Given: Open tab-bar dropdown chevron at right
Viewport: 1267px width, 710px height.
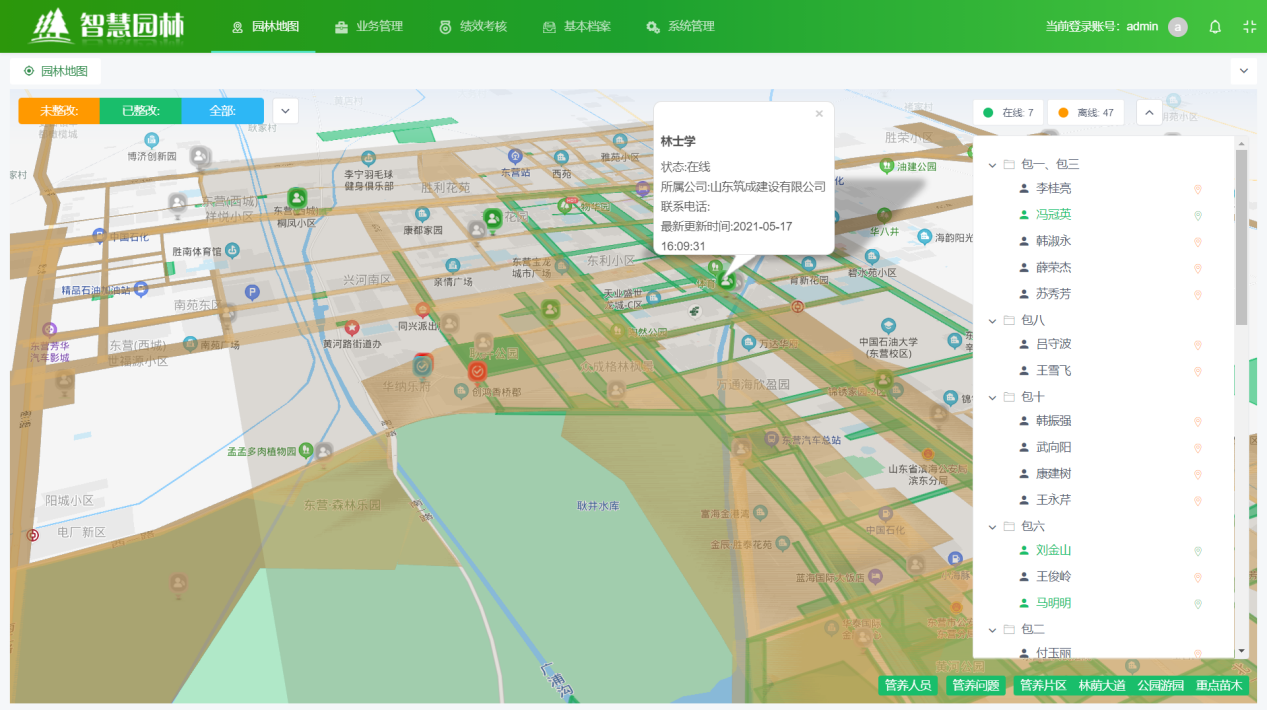Looking at the screenshot, I should tap(1244, 71).
